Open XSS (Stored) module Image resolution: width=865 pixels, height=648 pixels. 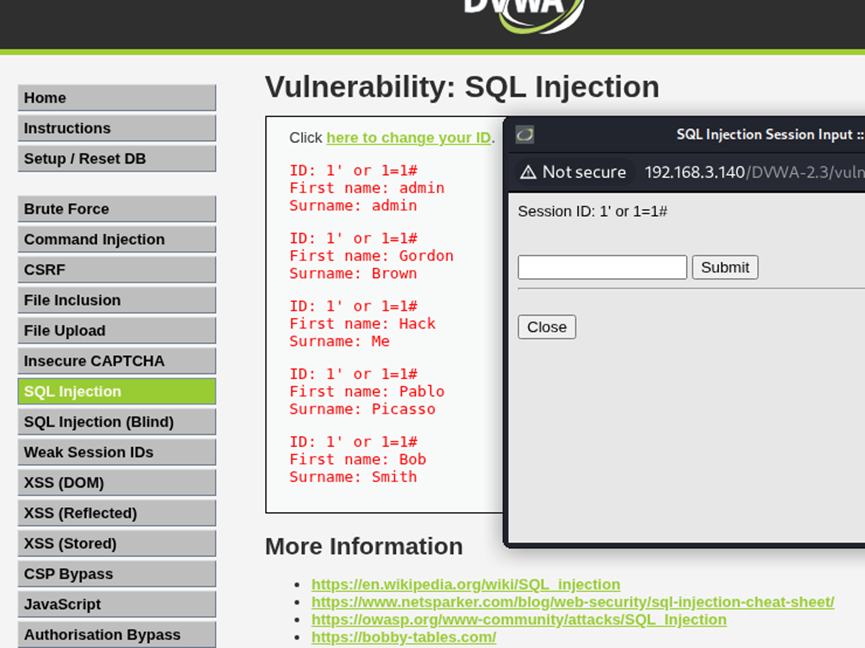tap(117, 543)
